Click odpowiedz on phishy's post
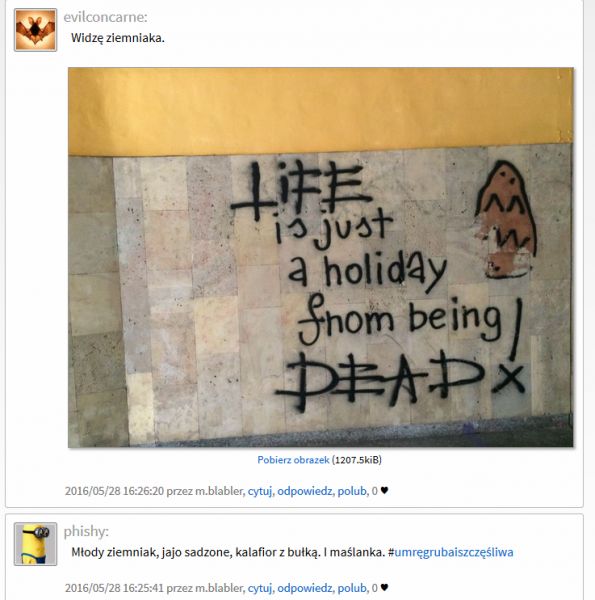Image resolution: width=595 pixels, height=600 pixels. 305,588
